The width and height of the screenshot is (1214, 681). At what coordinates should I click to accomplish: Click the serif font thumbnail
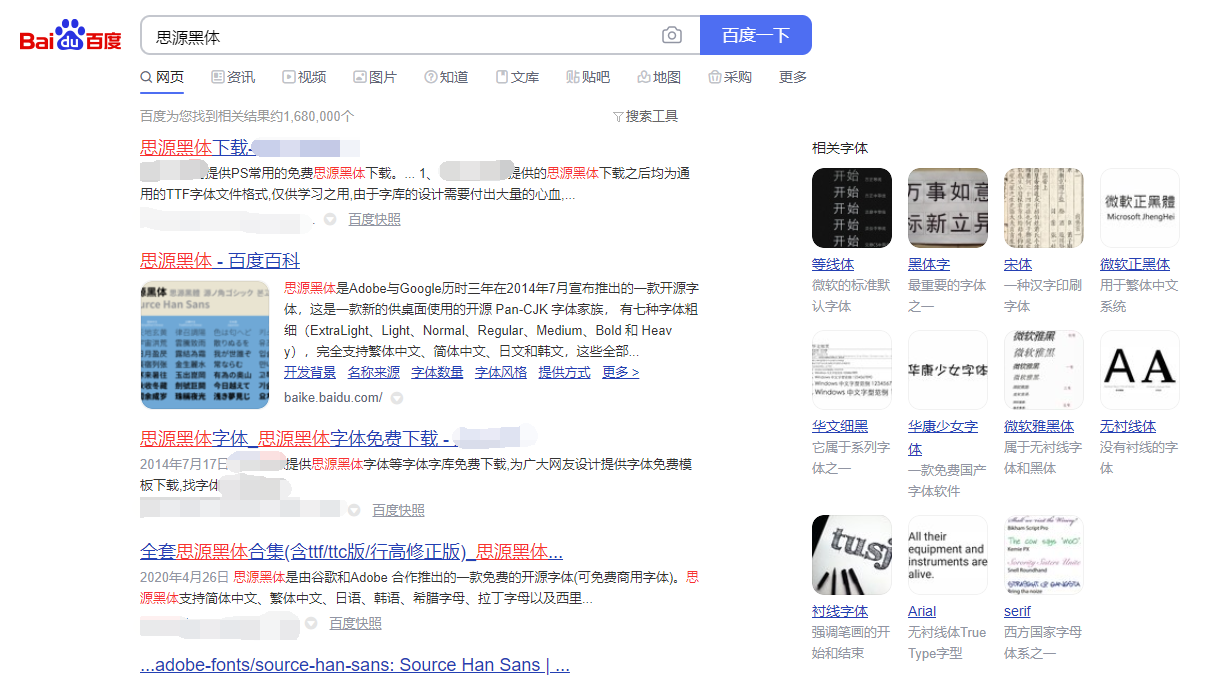pos(1044,555)
